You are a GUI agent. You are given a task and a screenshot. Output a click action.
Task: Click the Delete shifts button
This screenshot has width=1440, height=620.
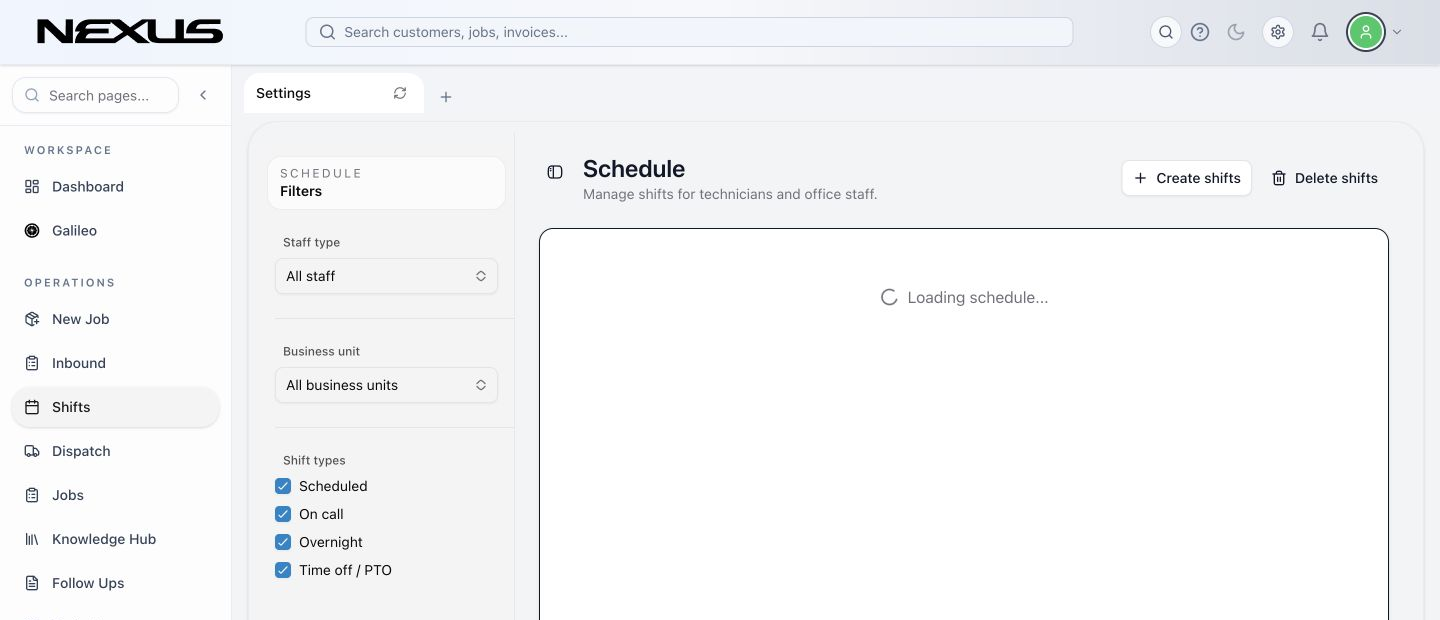pyautogui.click(x=1324, y=178)
